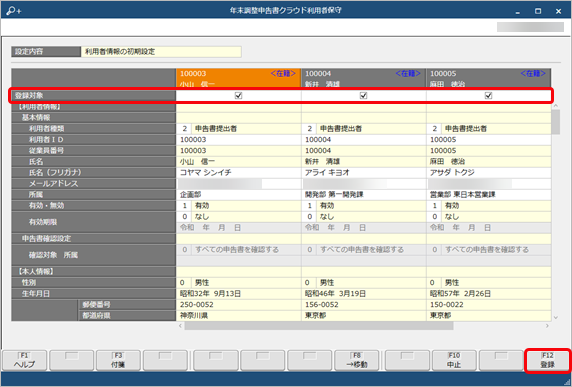This screenshot has width=572, height=387.
Task: Click 利用者種類 cell for employee 100004
Action: (x=364, y=128)
